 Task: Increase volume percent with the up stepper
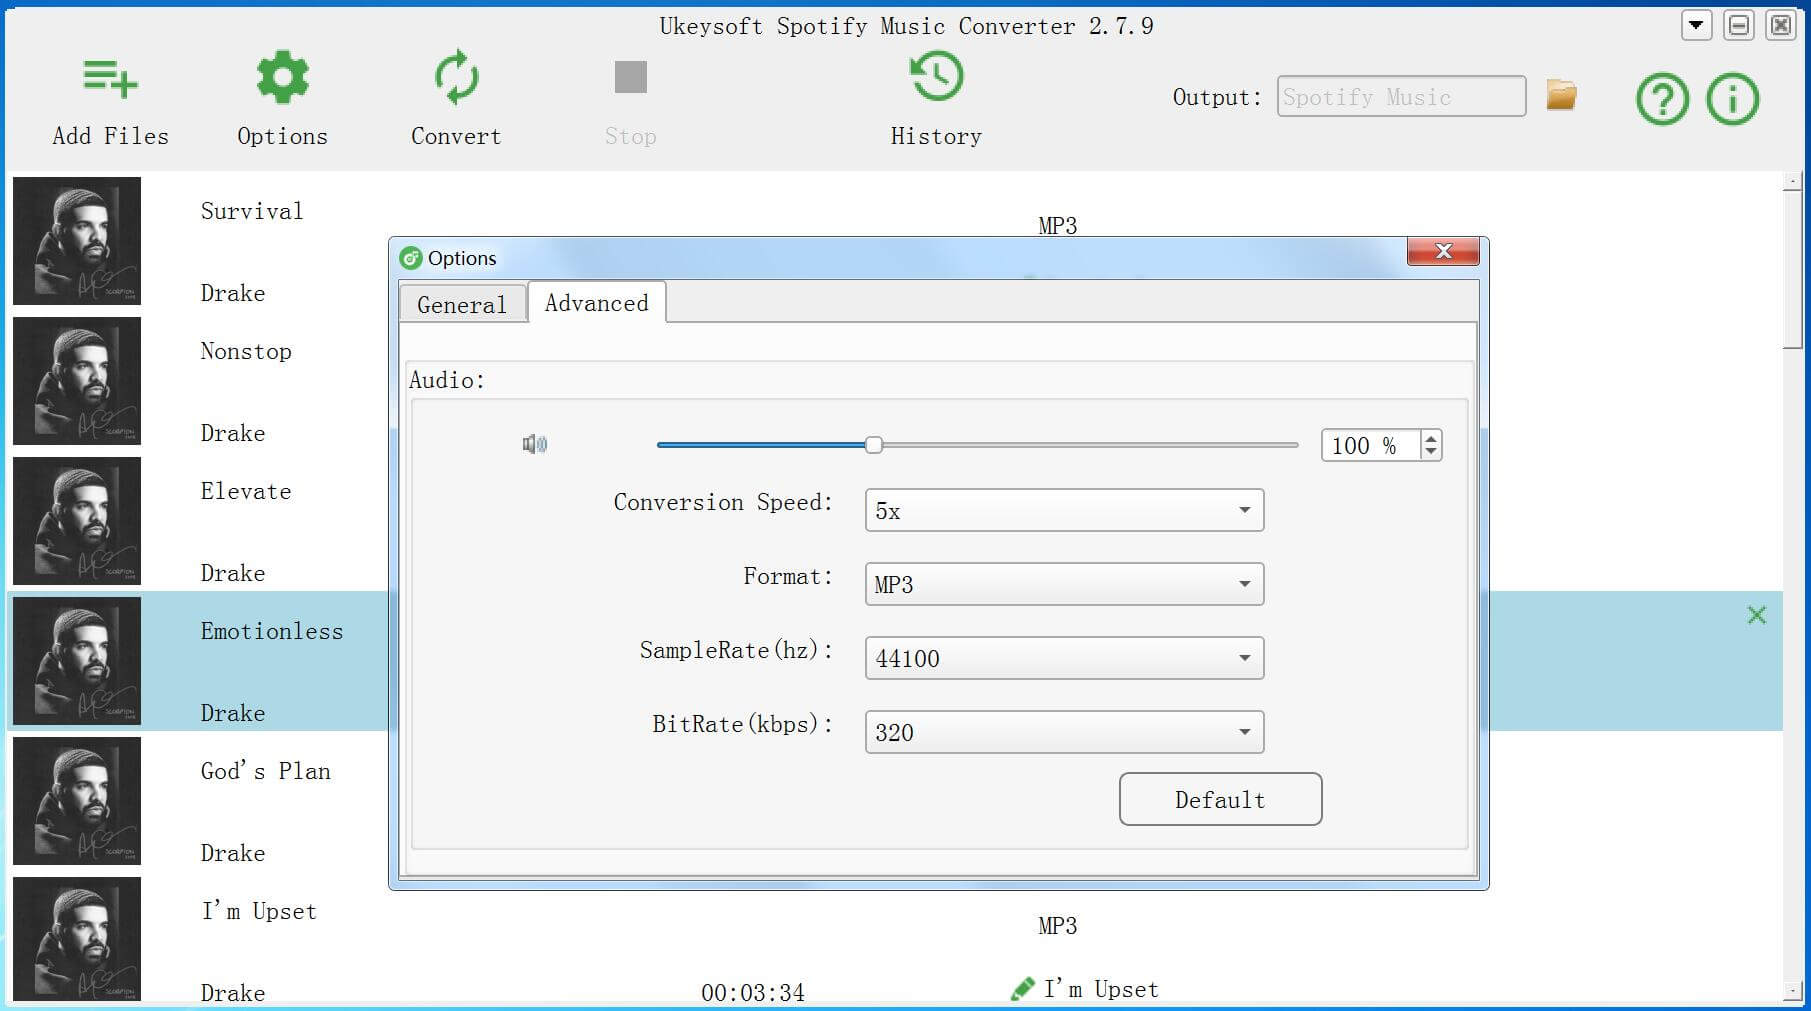click(x=1431, y=438)
